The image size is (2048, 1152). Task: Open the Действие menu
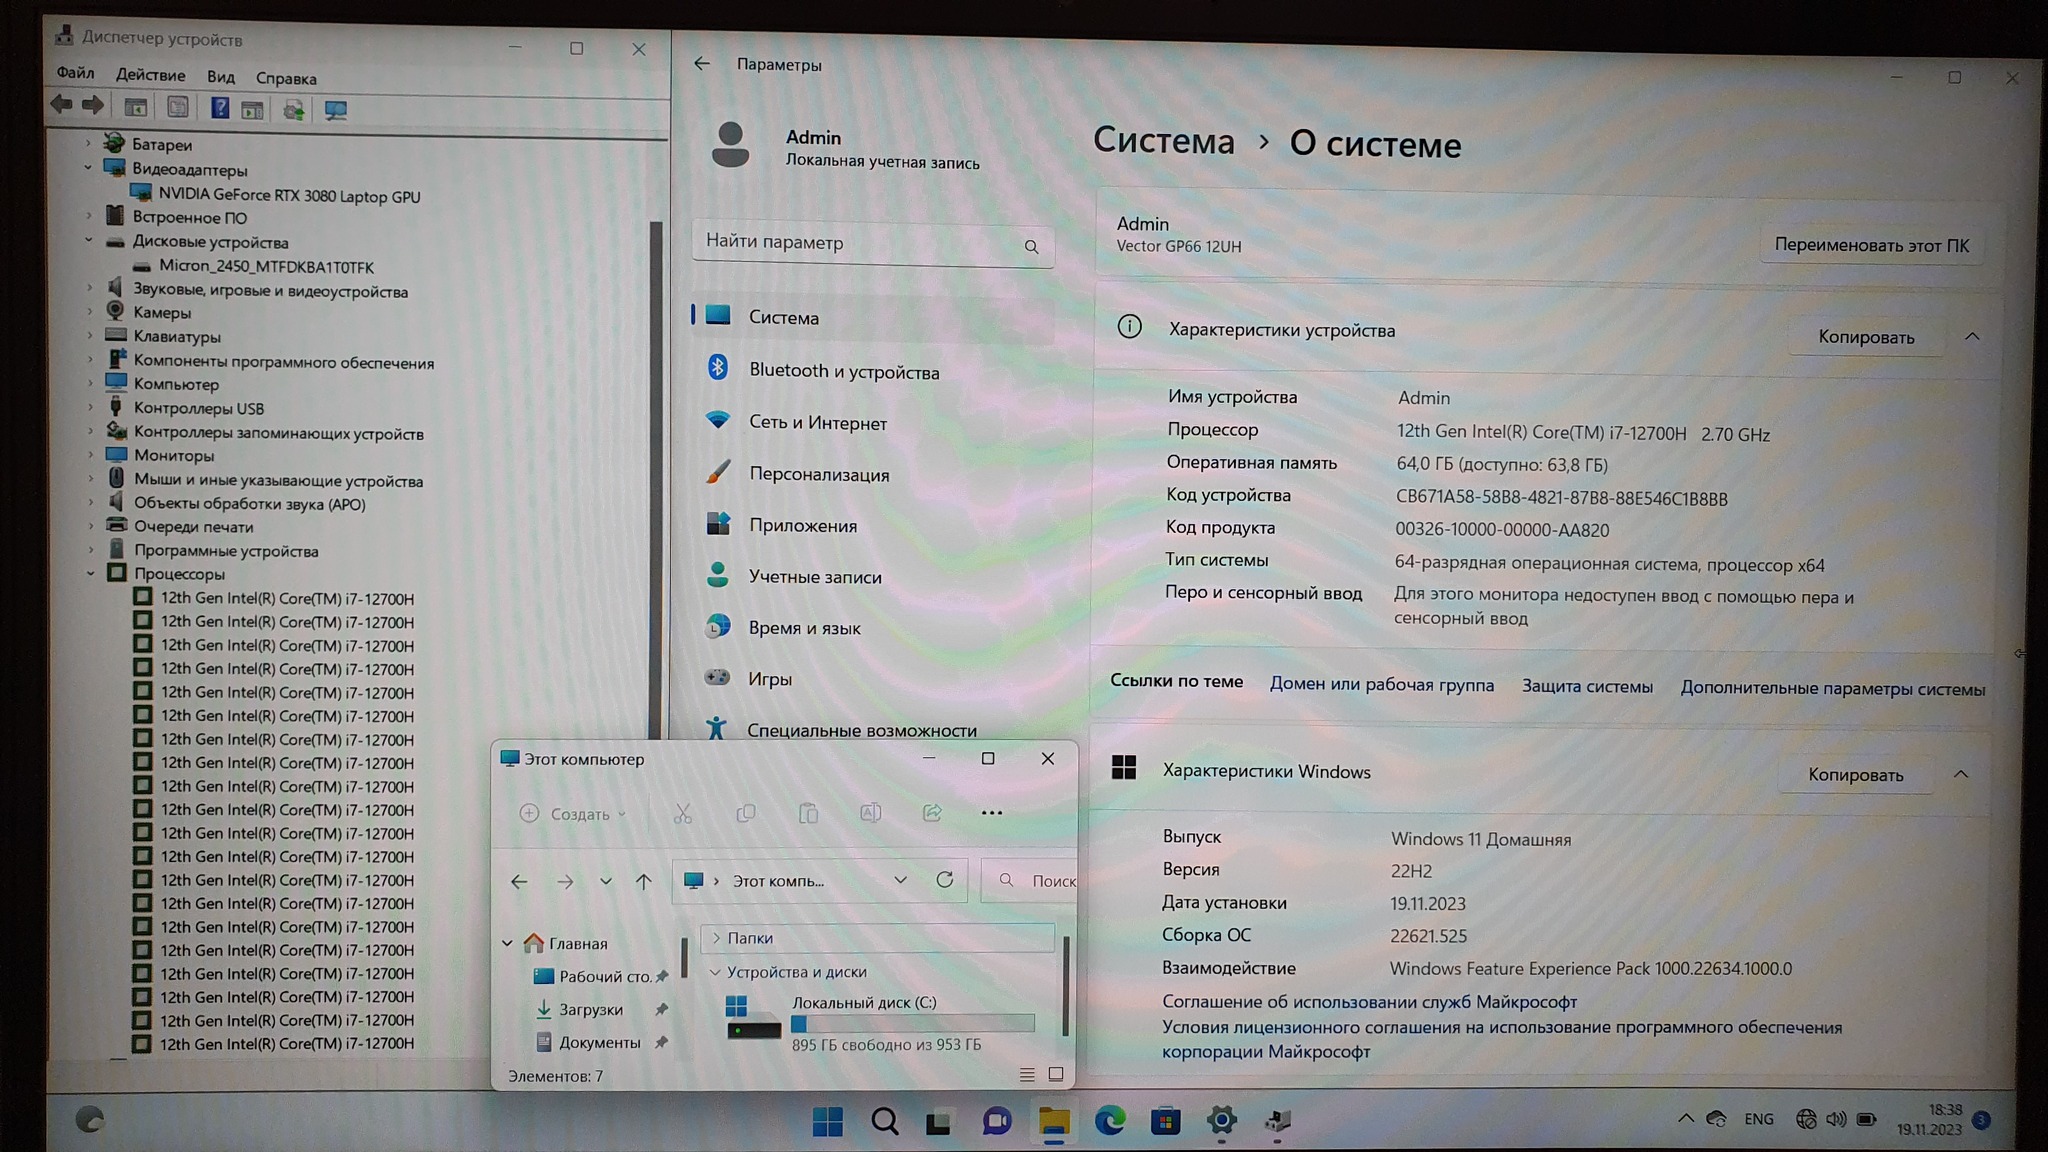pyautogui.click(x=150, y=75)
